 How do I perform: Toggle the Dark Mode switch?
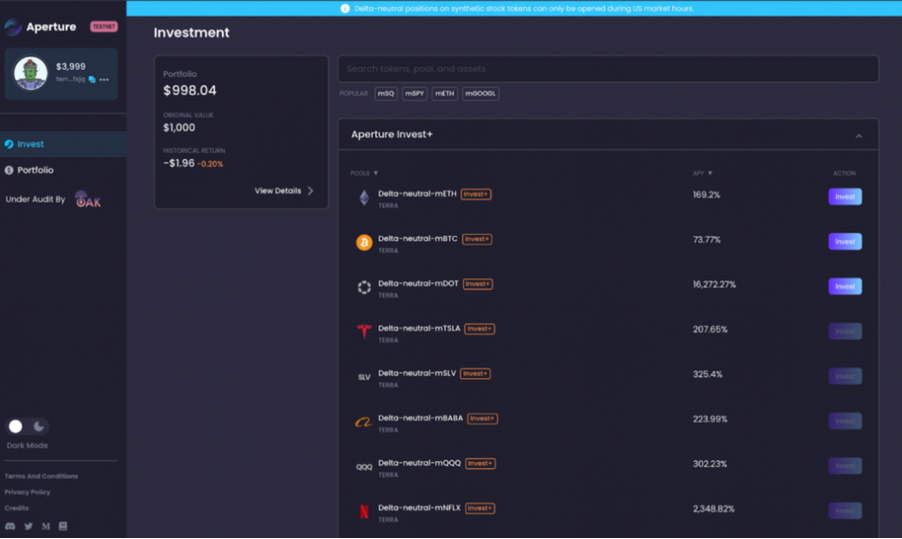click(x=26, y=426)
